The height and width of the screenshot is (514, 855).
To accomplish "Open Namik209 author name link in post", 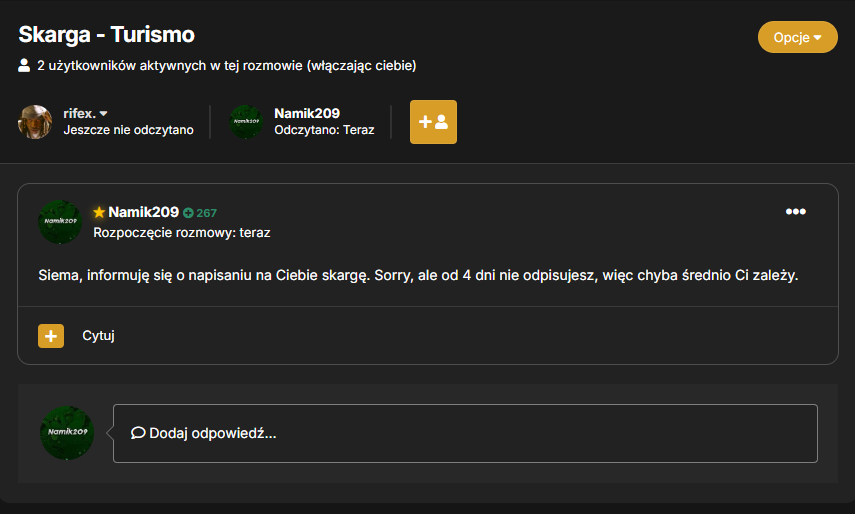I will click(x=143, y=212).
